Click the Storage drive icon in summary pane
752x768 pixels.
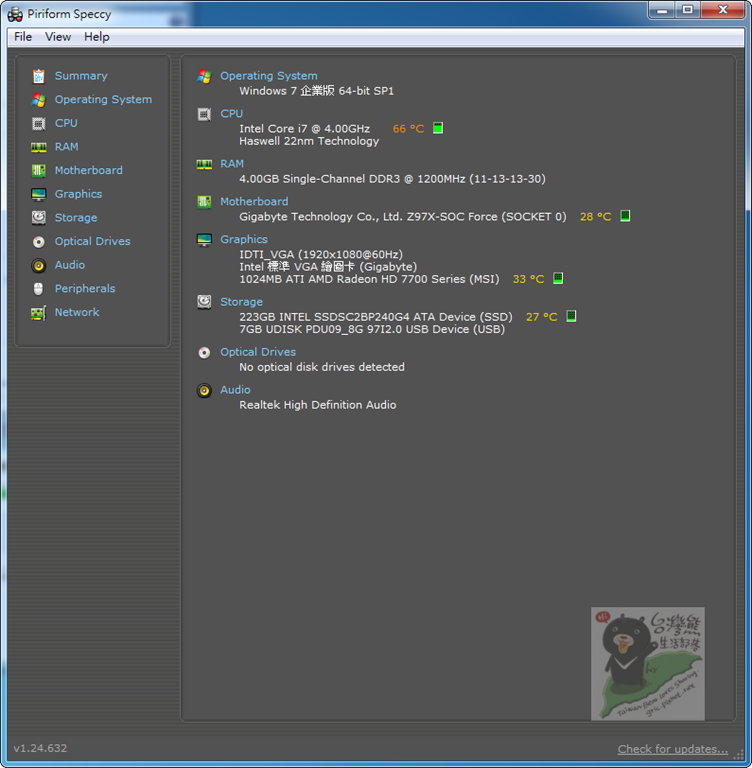point(204,302)
